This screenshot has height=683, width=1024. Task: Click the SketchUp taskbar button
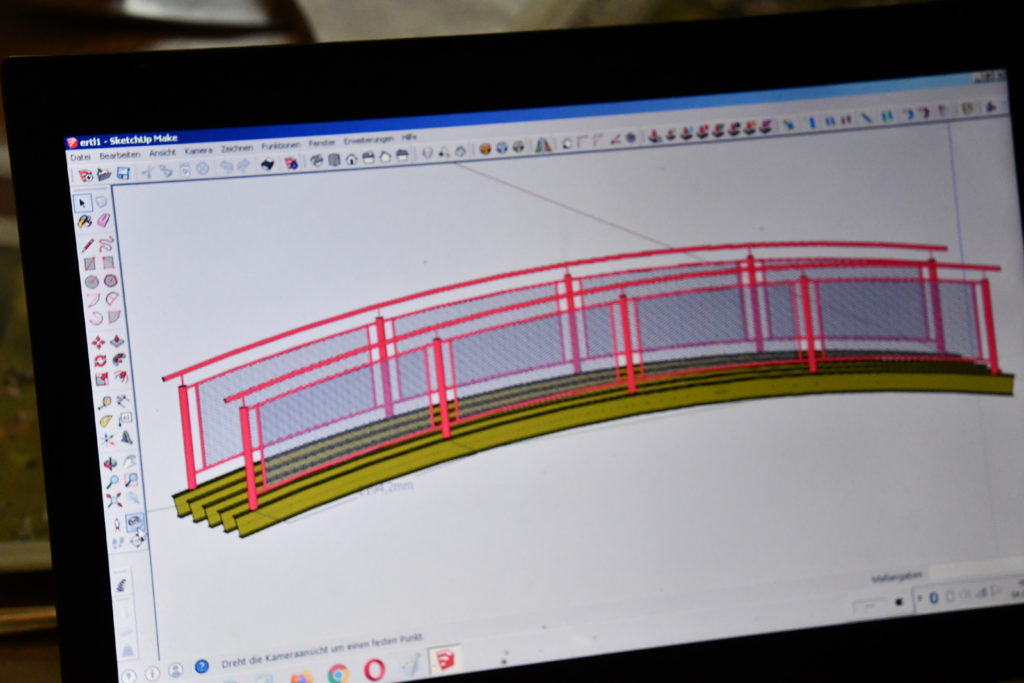(445, 661)
